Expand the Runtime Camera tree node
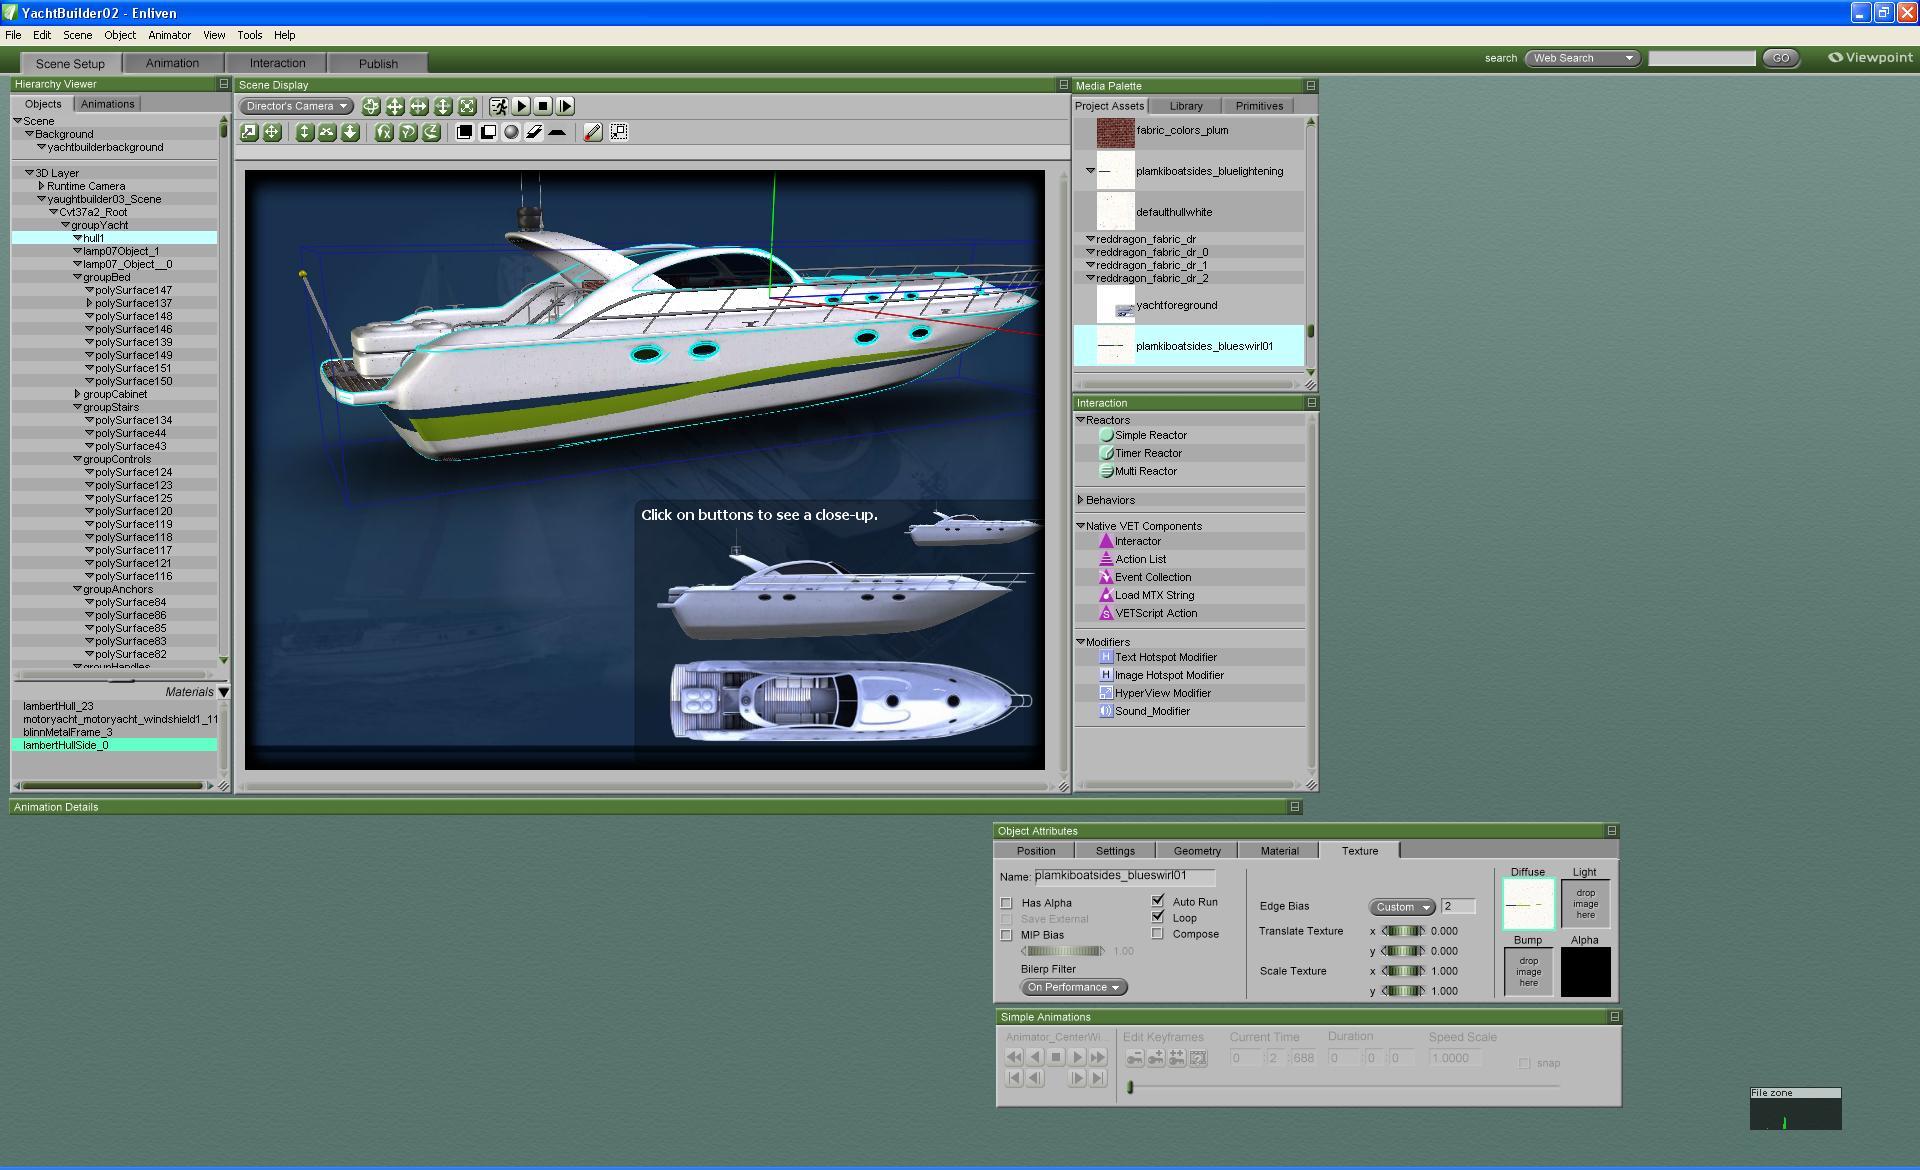 [x=41, y=186]
